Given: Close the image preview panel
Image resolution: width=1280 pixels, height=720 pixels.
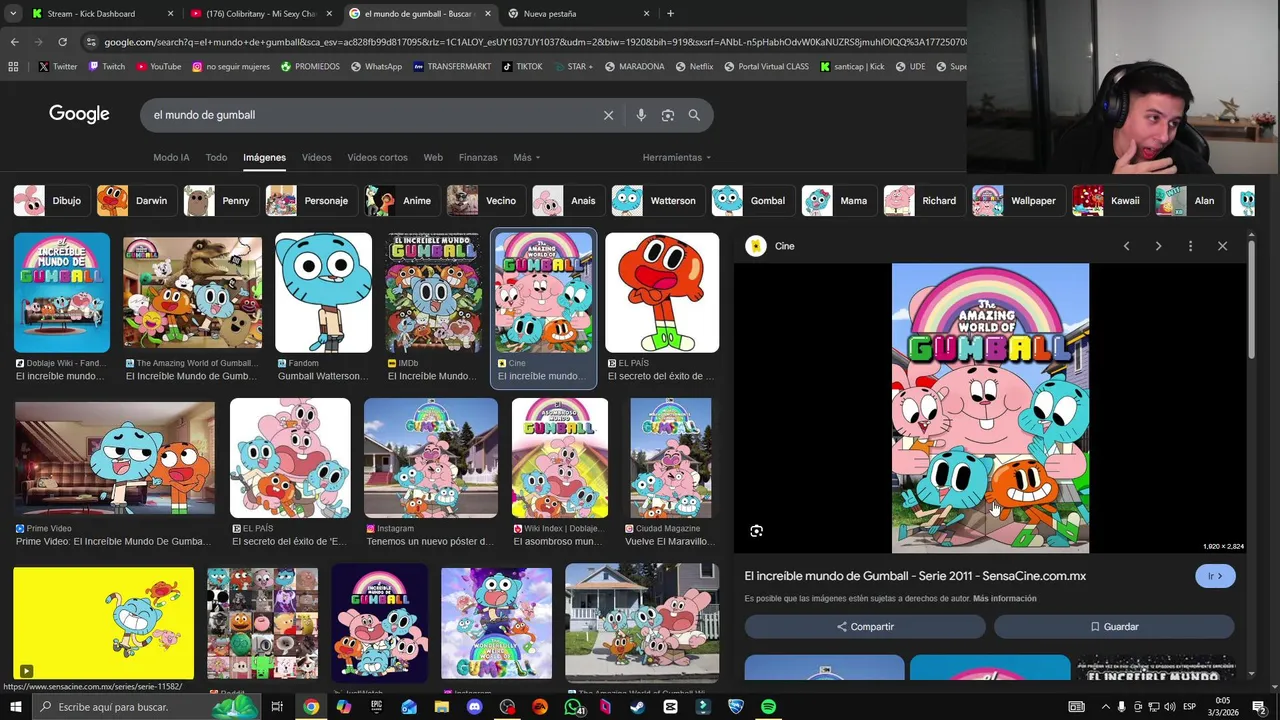Looking at the screenshot, I should [x=1222, y=246].
